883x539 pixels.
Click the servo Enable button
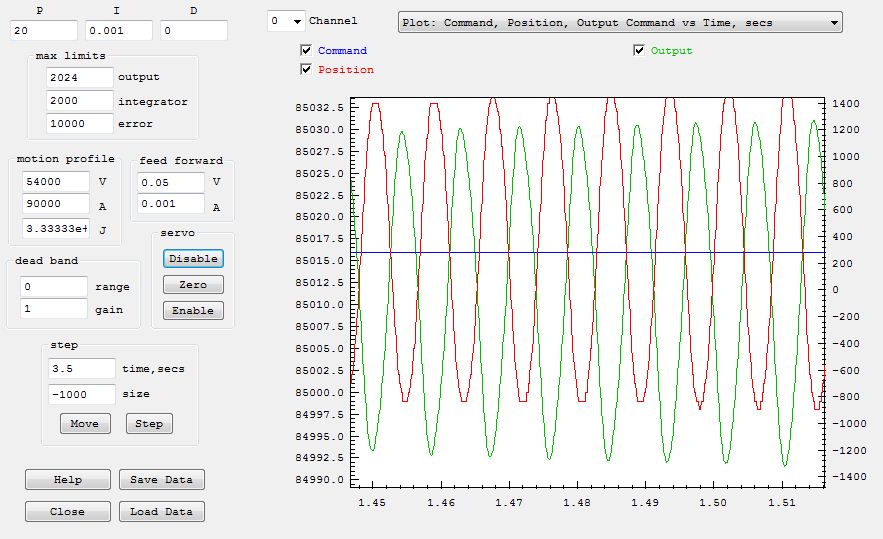click(x=193, y=310)
